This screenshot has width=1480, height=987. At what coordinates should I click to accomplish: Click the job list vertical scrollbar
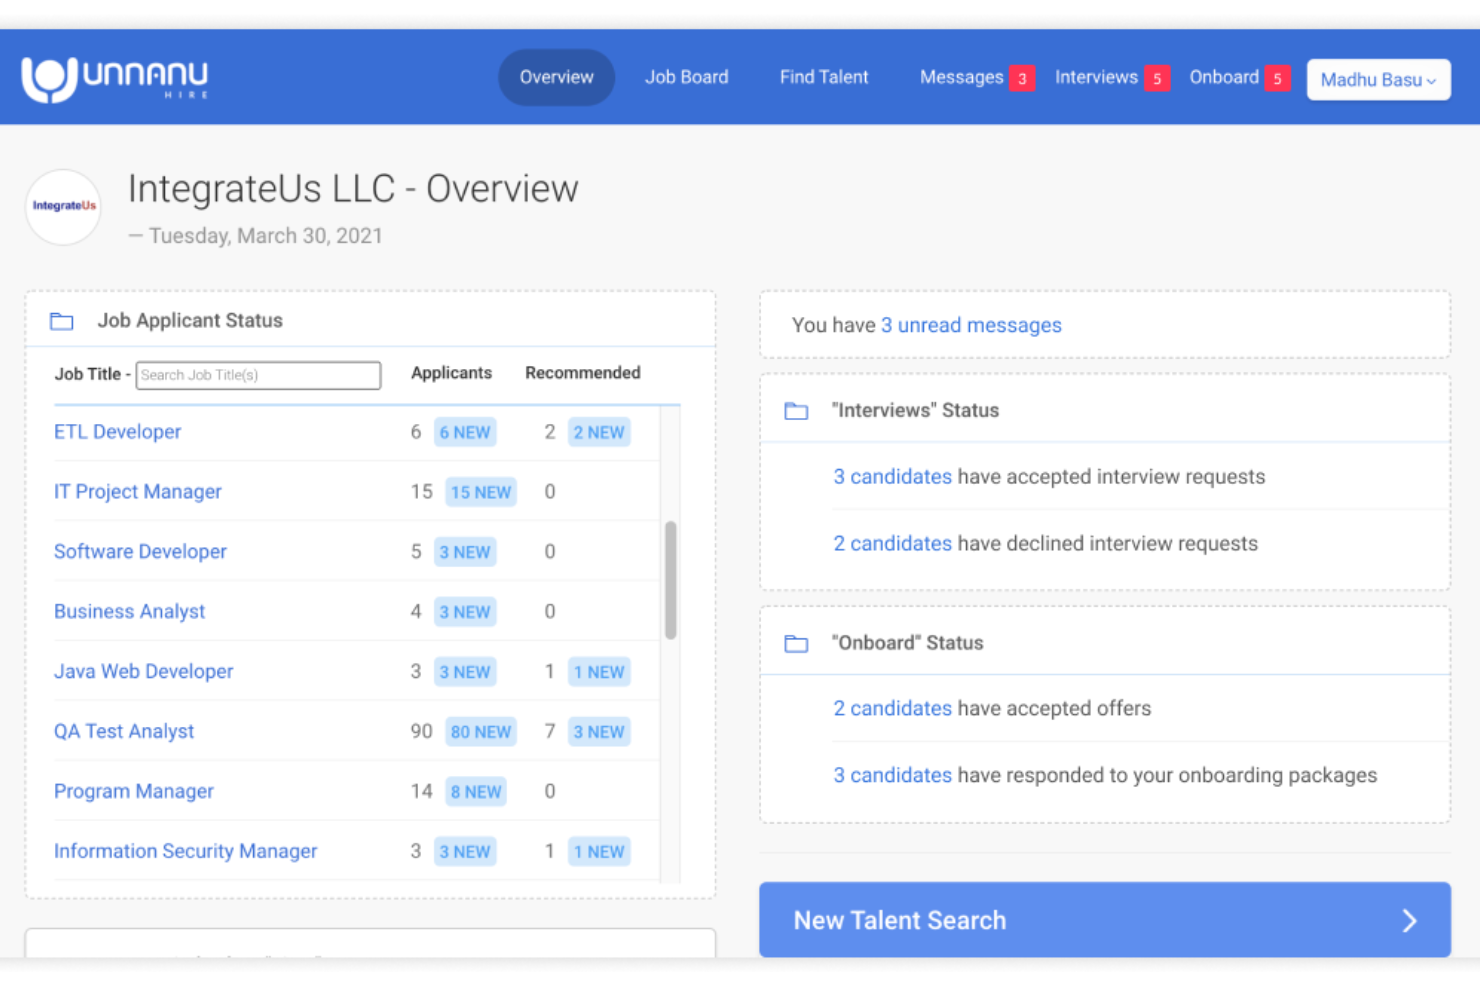point(670,580)
